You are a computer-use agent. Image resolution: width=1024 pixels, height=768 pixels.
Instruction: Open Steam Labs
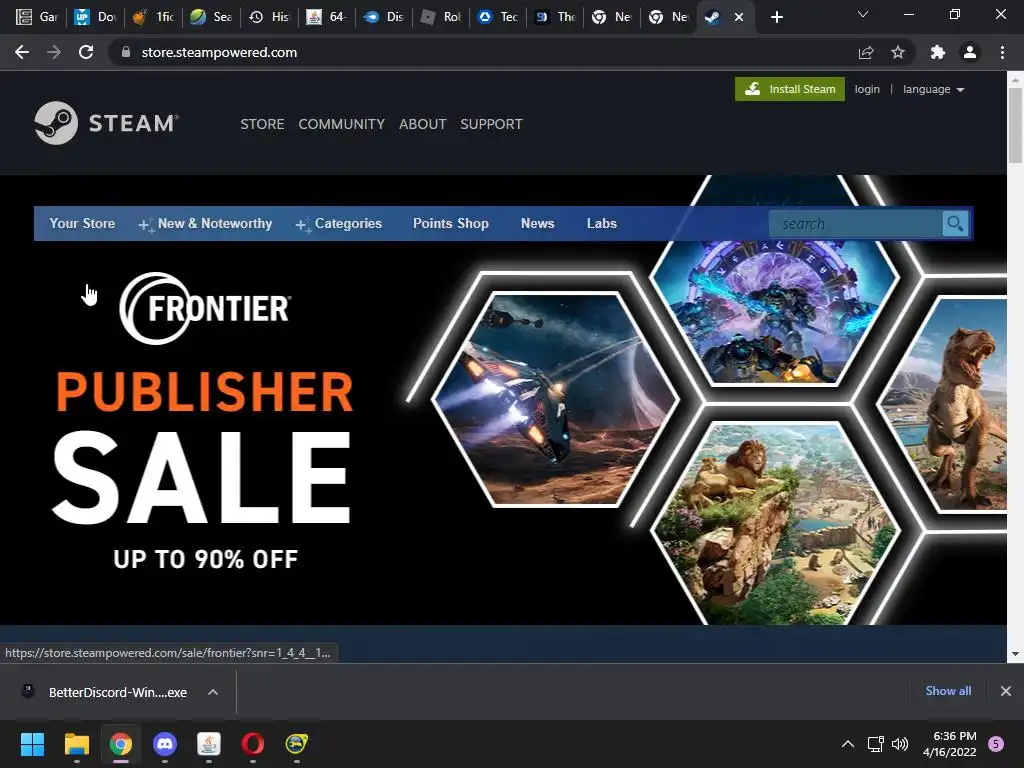click(x=601, y=223)
